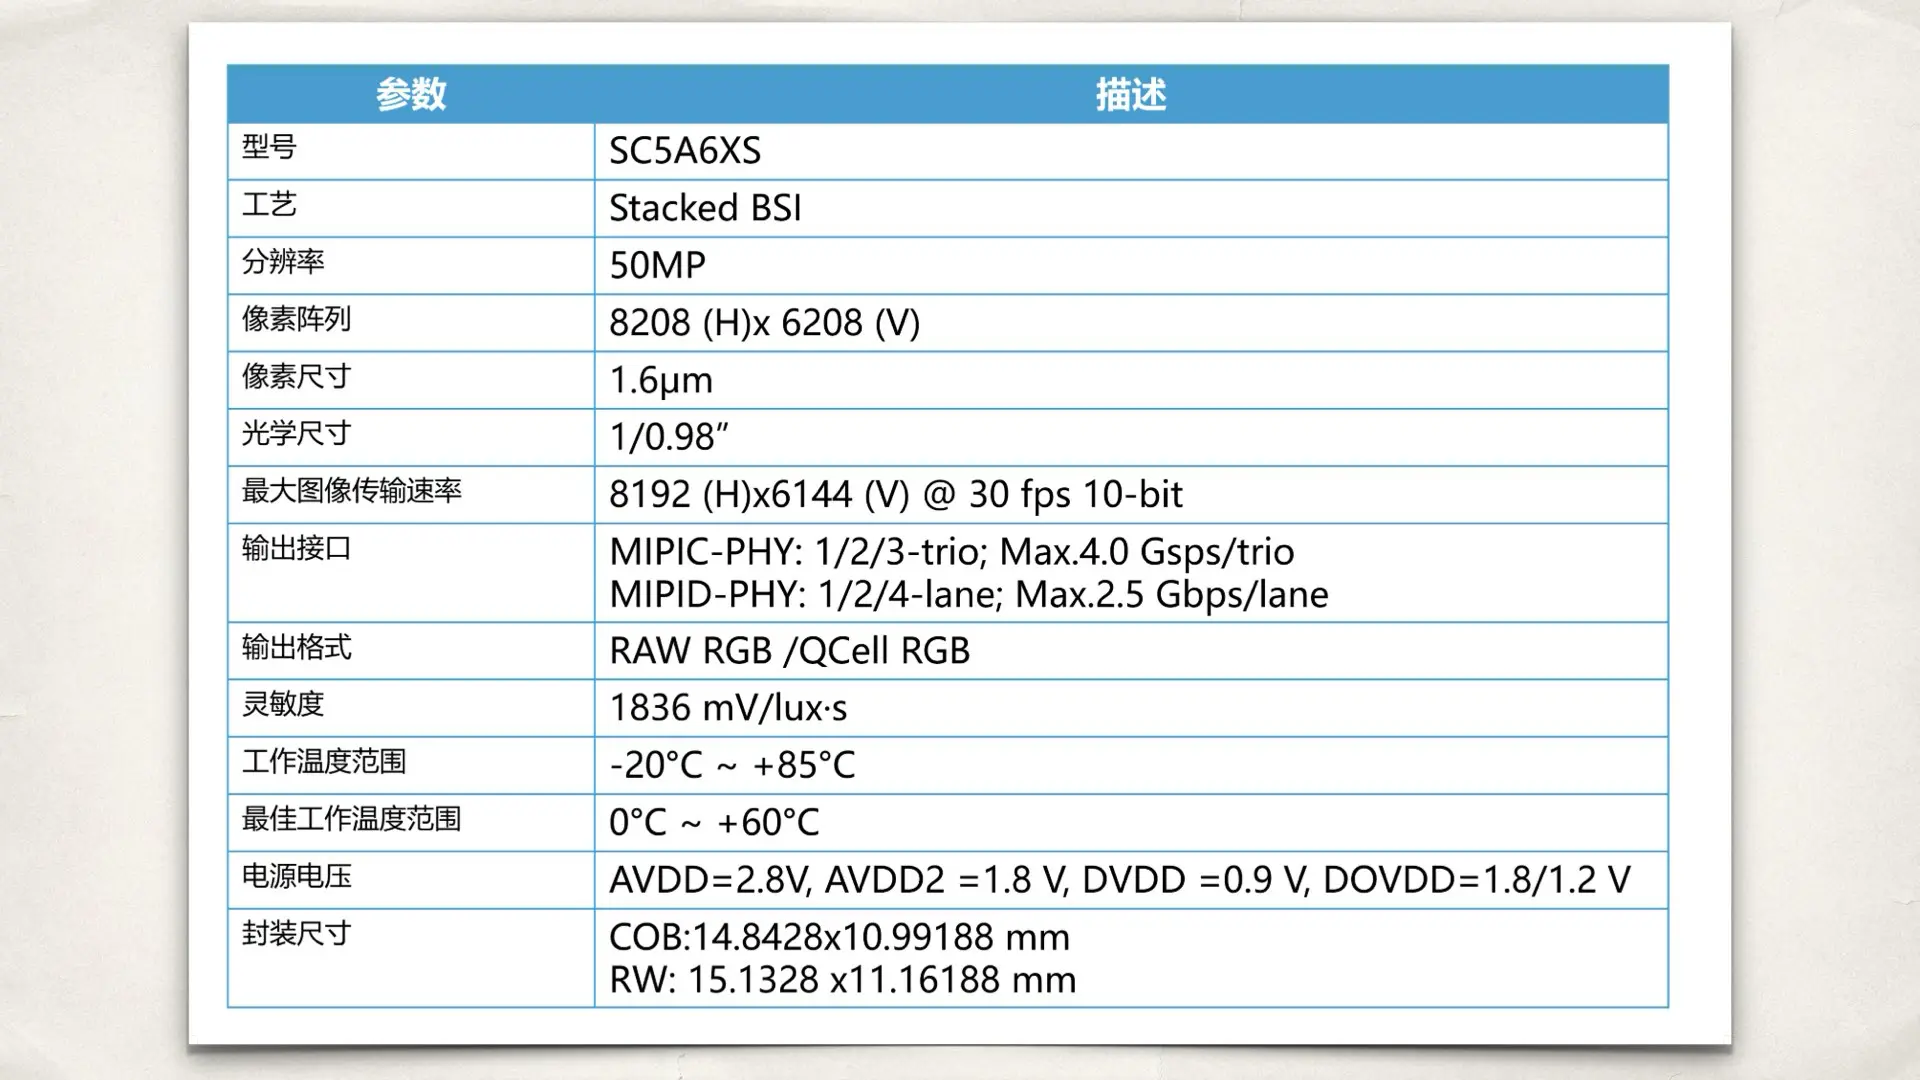The height and width of the screenshot is (1080, 1920).
Task: Click the 参数 column header
Action: [x=411, y=94]
